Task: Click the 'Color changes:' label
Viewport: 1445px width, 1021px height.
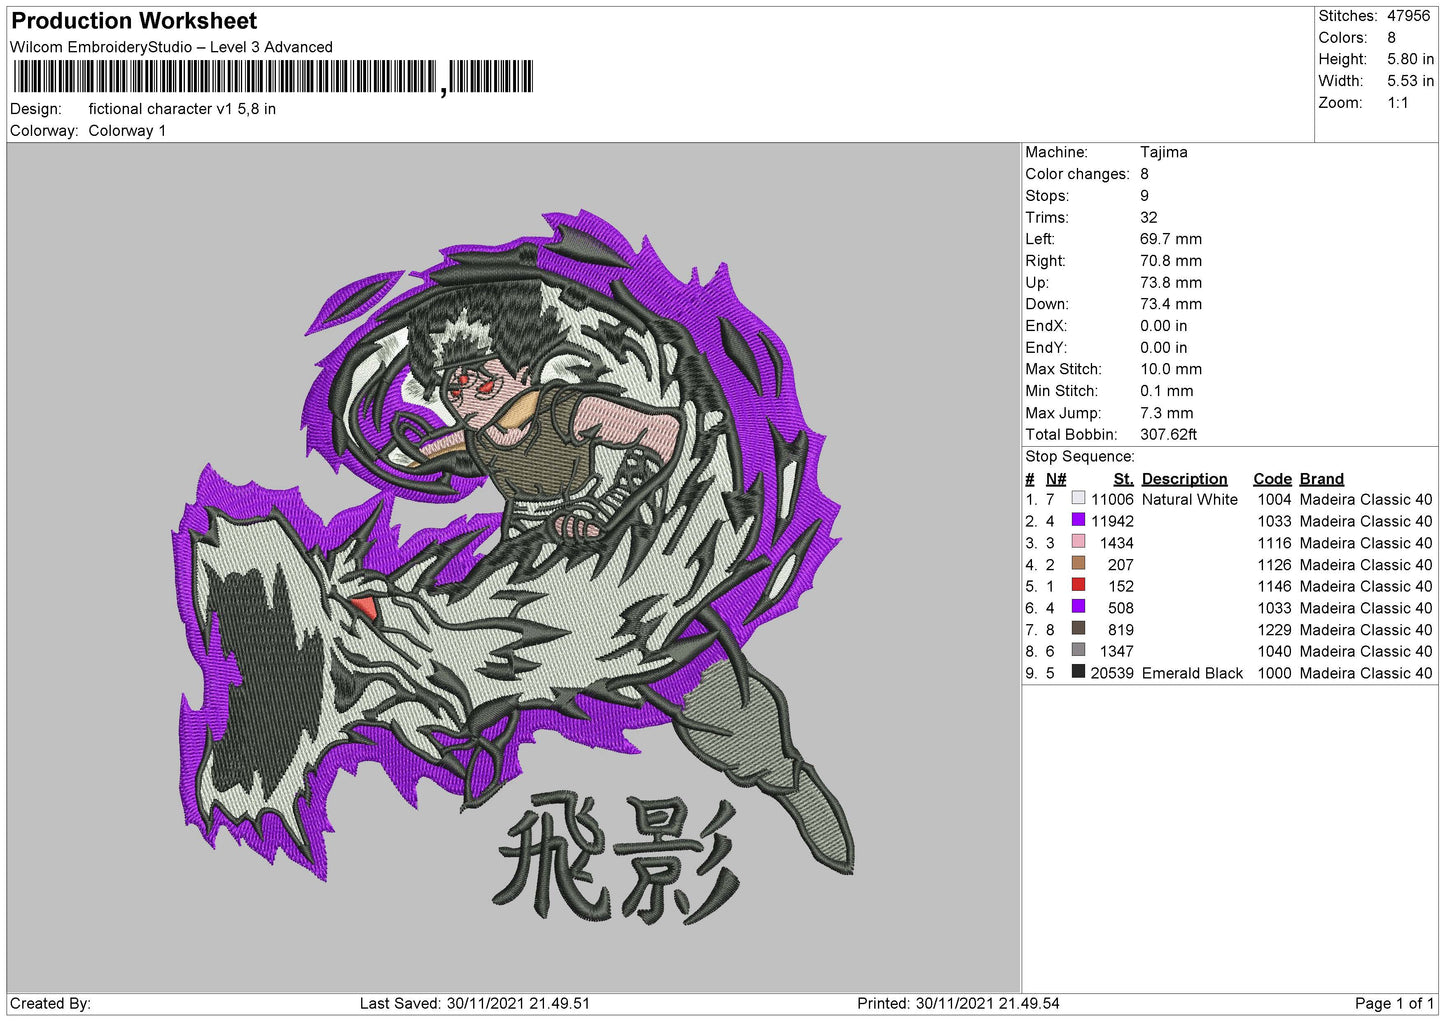Action: 1077,174
